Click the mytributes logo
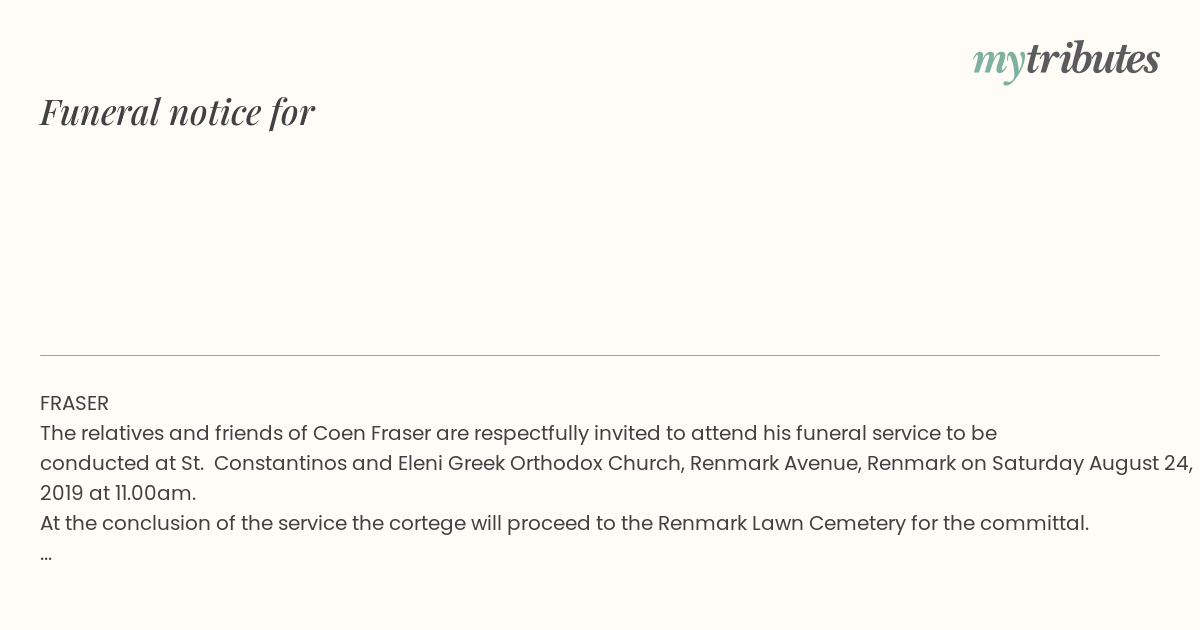The width and height of the screenshot is (1200, 630). tap(1066, 60)
